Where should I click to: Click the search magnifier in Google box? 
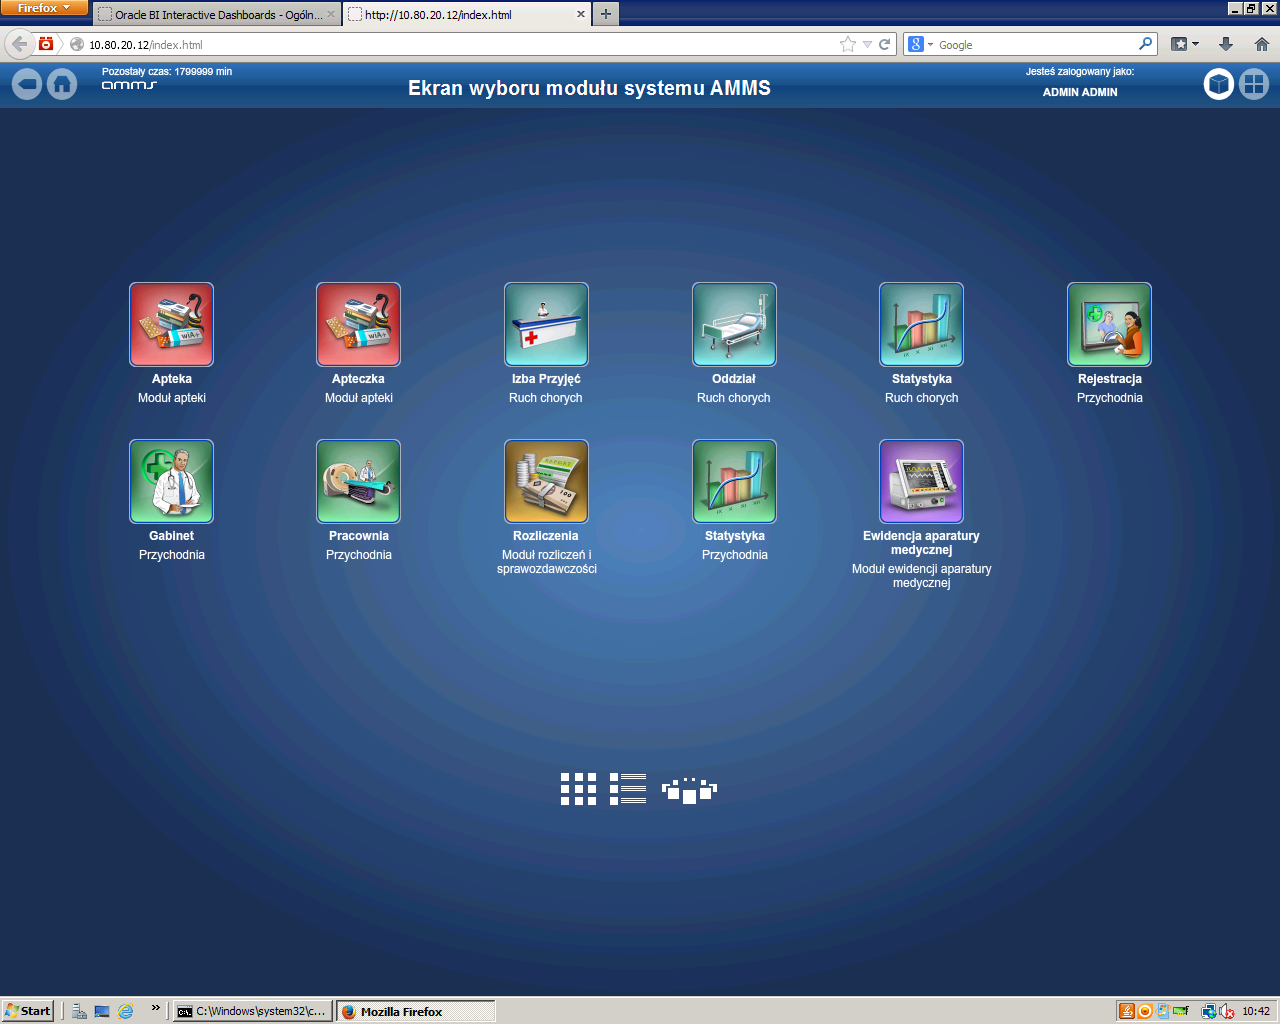(x=1145, y=44)
